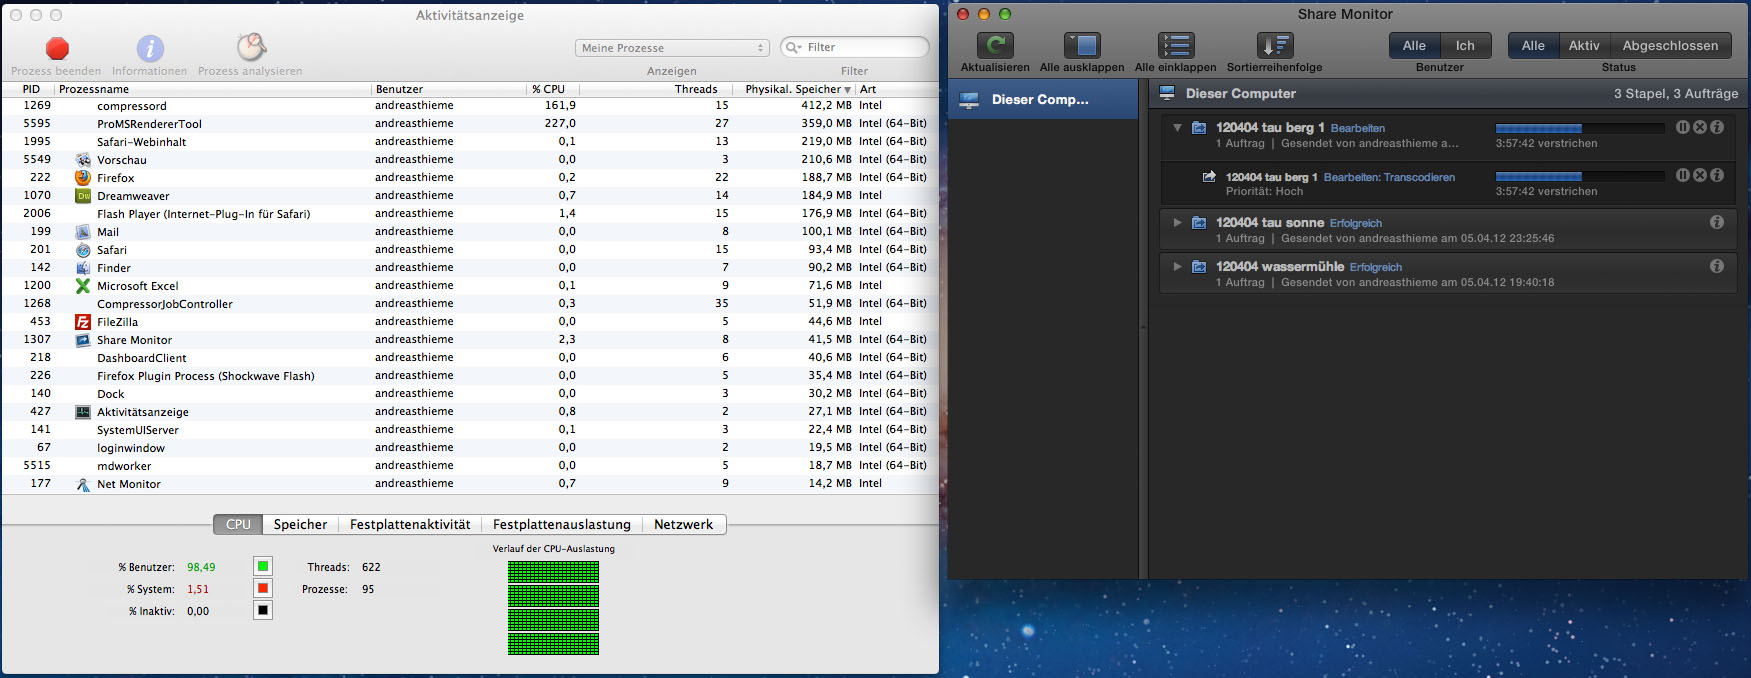This screenshot has width=1751, height=678.
Task: Click Alle einklappen icon in Share Monitor
Action: pyautogui.click(x=1176, y=45)
